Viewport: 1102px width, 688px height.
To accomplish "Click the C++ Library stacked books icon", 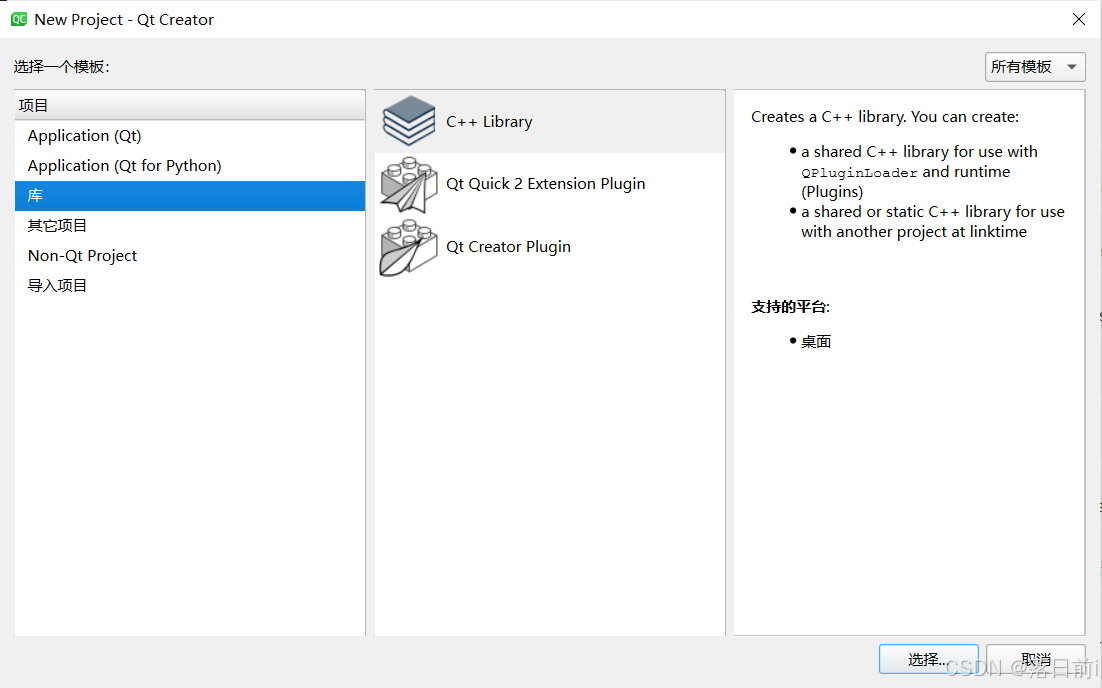I will (x=409, y=121).
